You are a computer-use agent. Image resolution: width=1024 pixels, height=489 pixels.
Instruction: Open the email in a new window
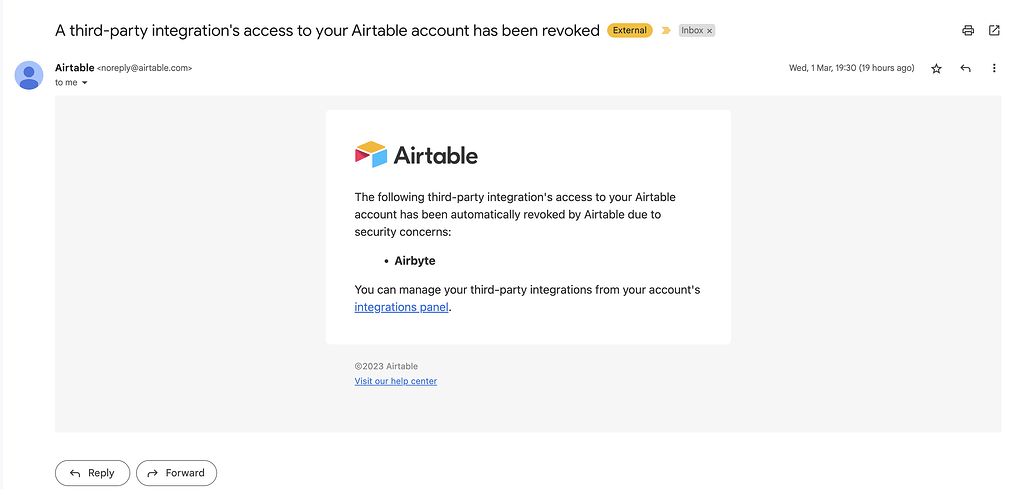[994, 30]
